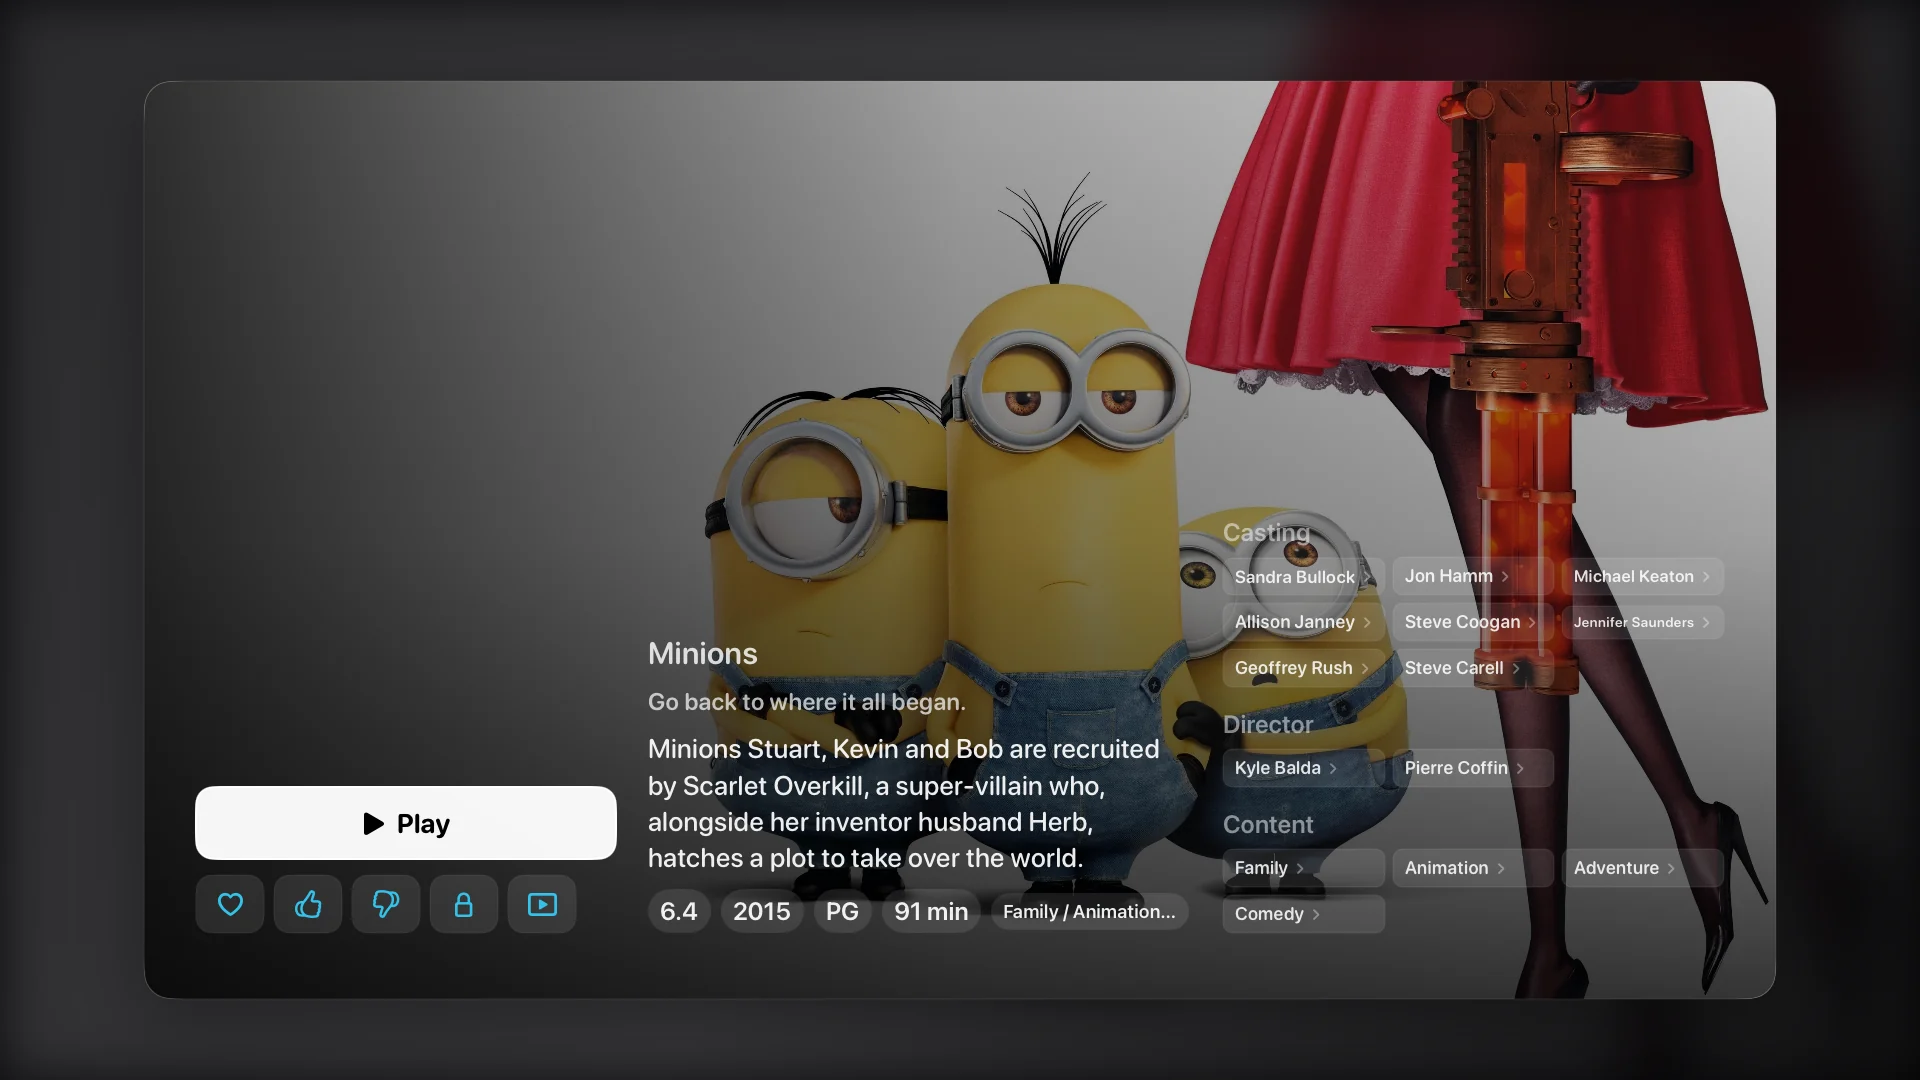Click the Minions plot synopsis paragraph

pos(904,803)
